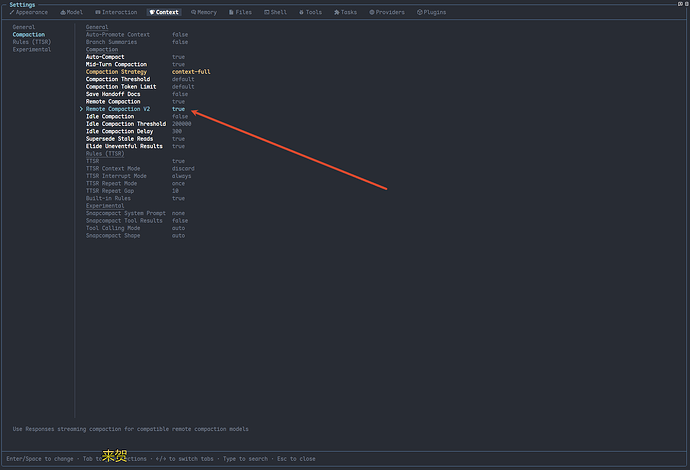
Task: Open the Appearance settings tab
Action: click(29, 12)
